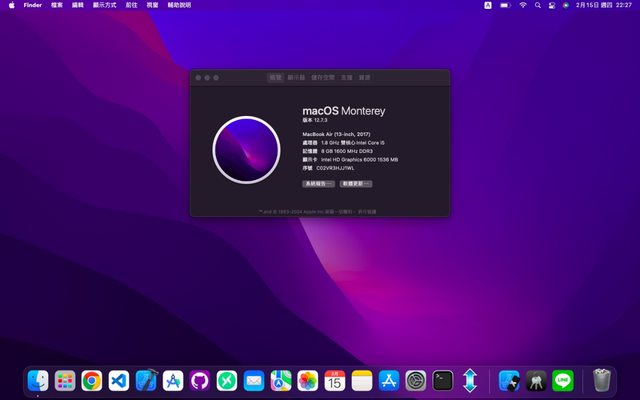Open Finder from the Dock

38,380
